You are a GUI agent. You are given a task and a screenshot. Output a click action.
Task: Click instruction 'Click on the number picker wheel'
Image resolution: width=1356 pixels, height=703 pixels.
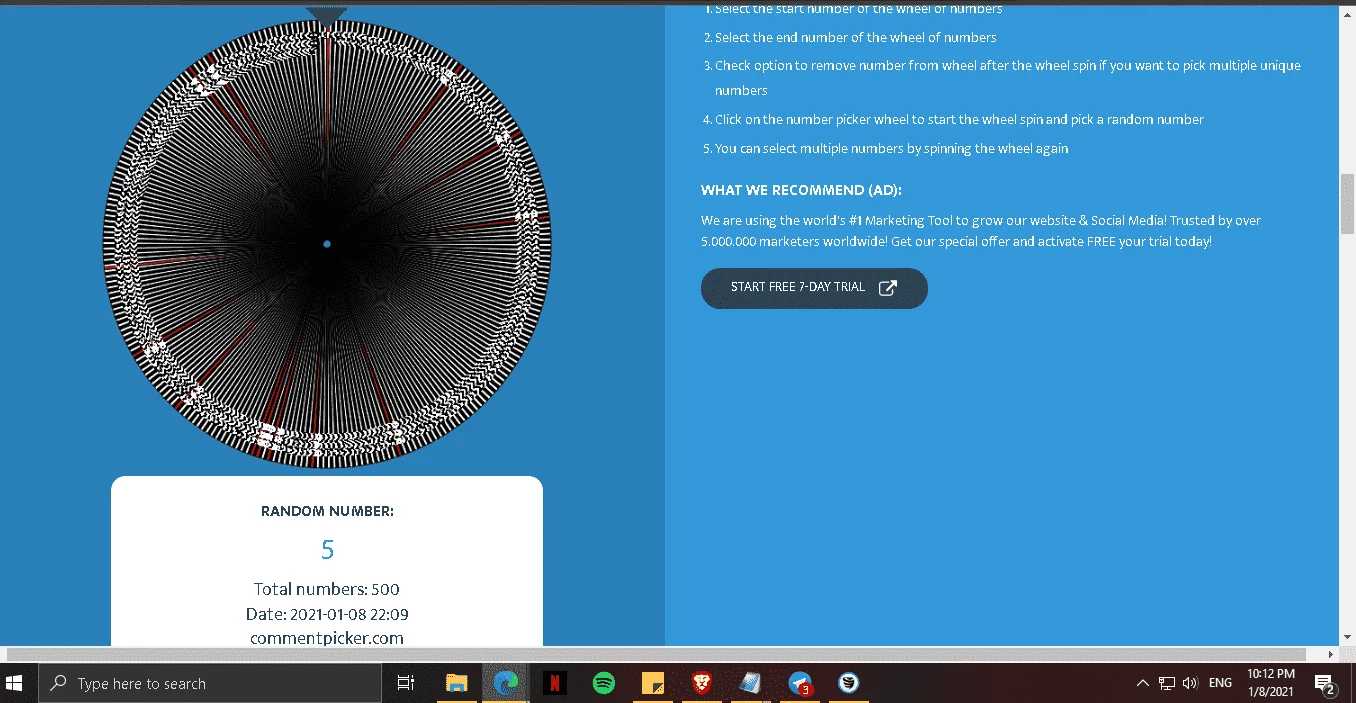tap(959, 119)
